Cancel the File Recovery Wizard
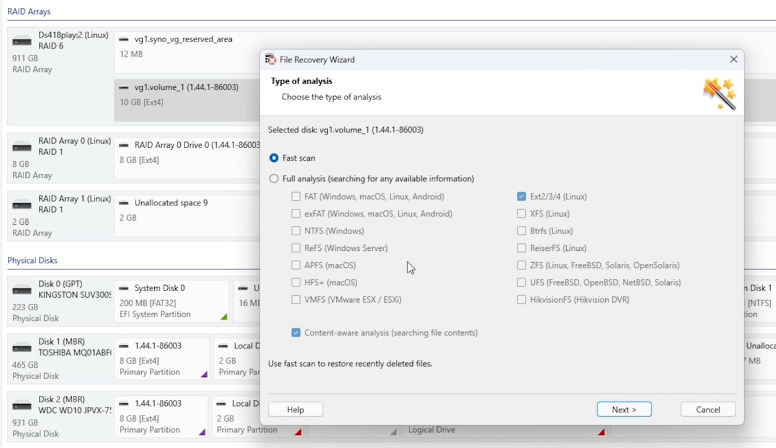 click(708, 409)
